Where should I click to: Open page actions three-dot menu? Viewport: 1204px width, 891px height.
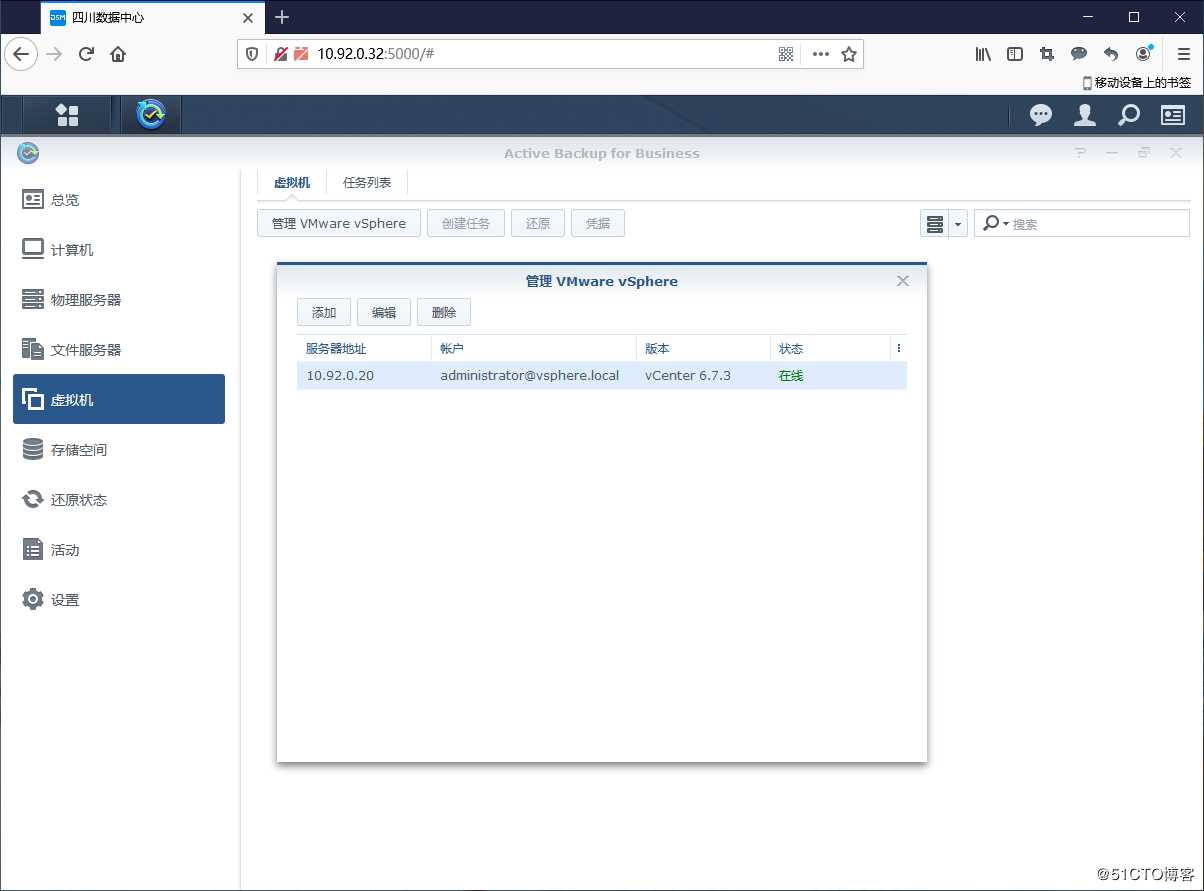821,54
